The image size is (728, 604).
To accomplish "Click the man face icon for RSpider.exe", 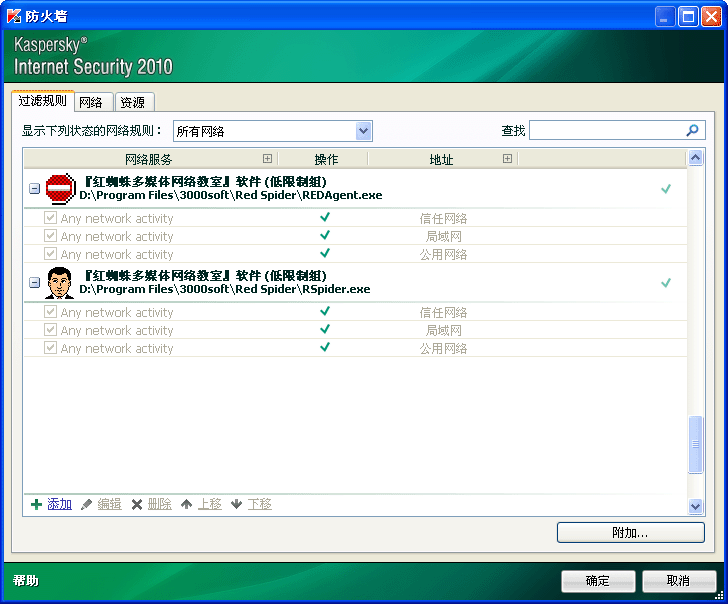I will point(61,282).
